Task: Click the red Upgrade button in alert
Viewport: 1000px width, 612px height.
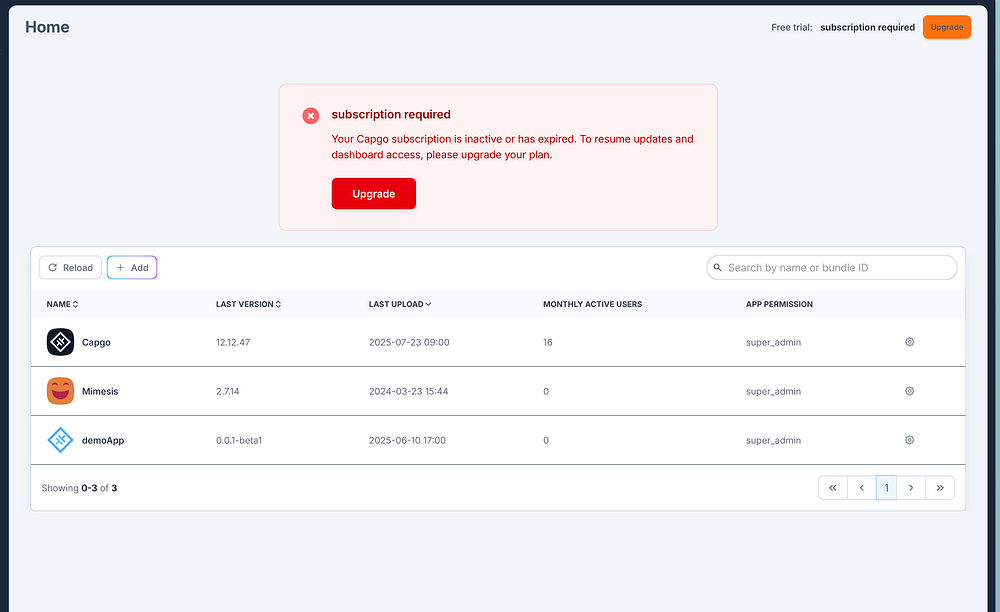Action: point(374,194)
